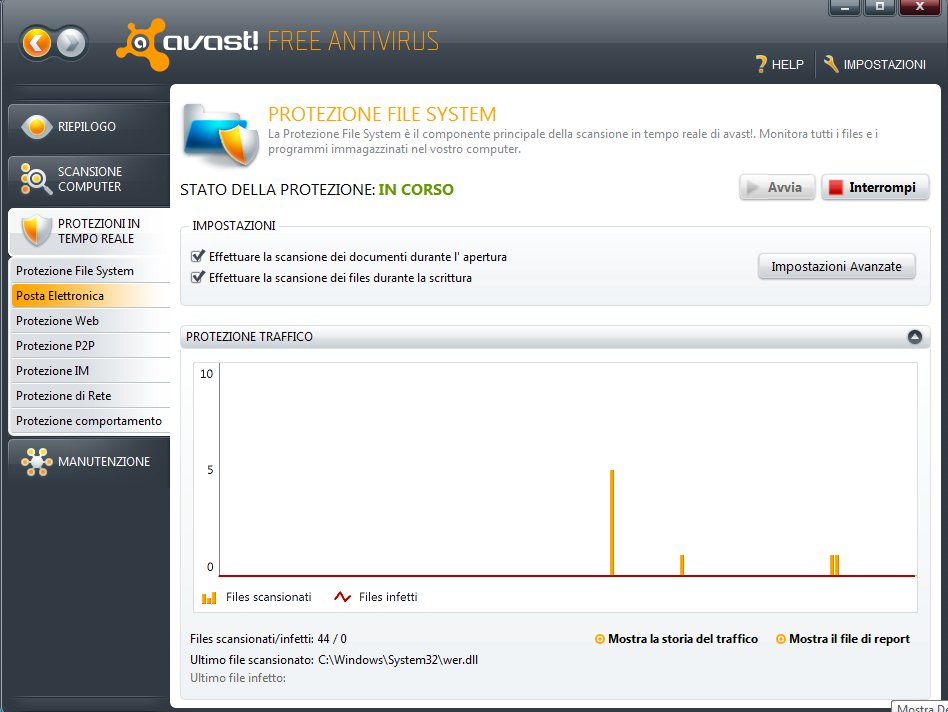948x712 pixels.
Task: Click the last scanned file path wer.dll
Action: point(398,659)
